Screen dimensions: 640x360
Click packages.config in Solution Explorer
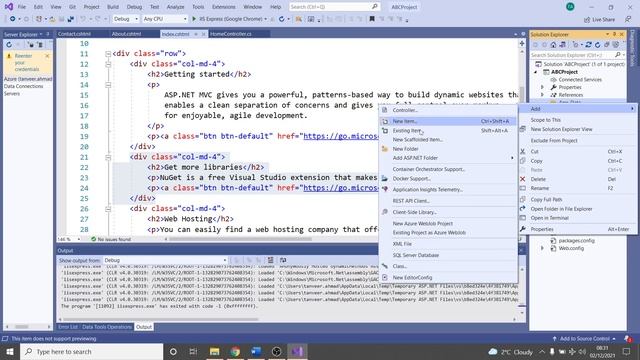[x=576, y=241]
